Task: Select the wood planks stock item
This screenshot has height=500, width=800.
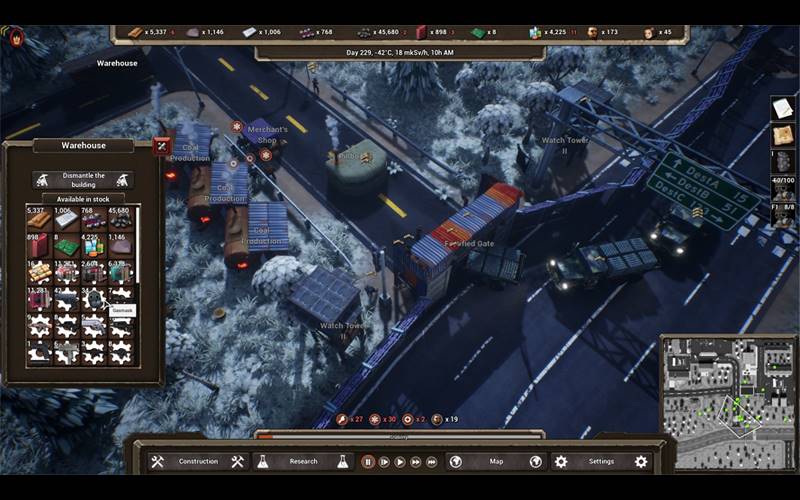Action: point(39,219)
